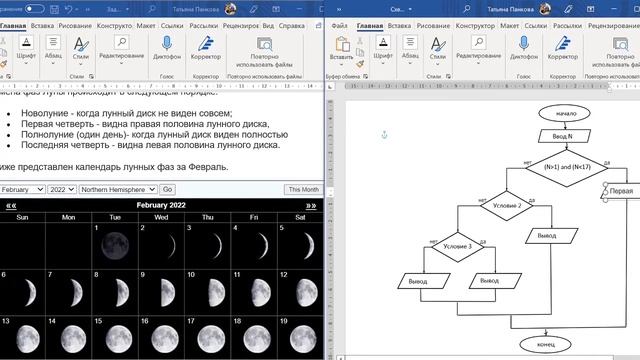
Task: Click the tab selector at right window ruler corner
Action: 330,86
